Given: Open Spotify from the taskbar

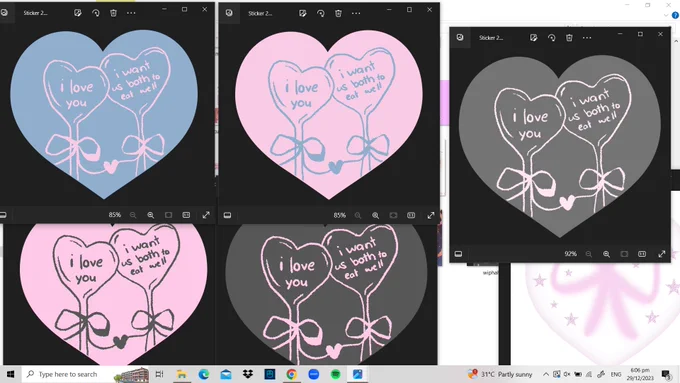Looking at the screenshot, I should pos(335,374).
